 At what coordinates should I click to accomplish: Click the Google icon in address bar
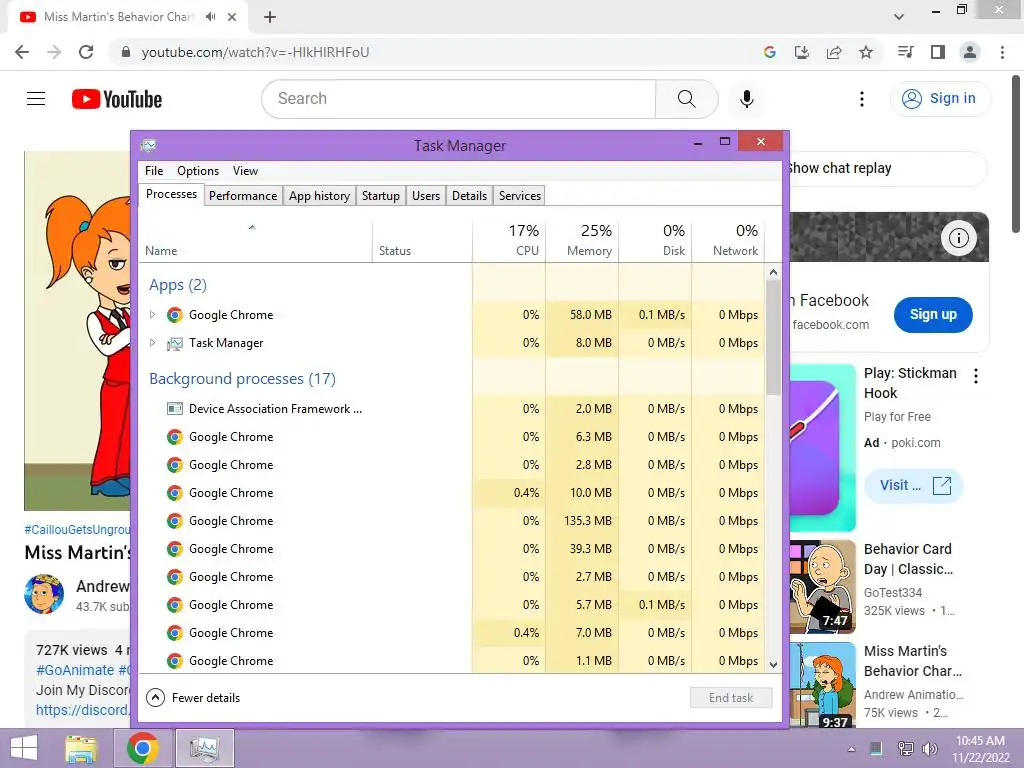(769, 52)
